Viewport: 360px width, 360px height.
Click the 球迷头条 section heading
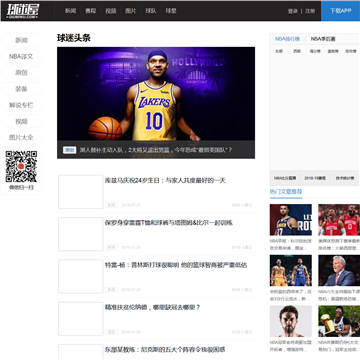click(74, 38)
